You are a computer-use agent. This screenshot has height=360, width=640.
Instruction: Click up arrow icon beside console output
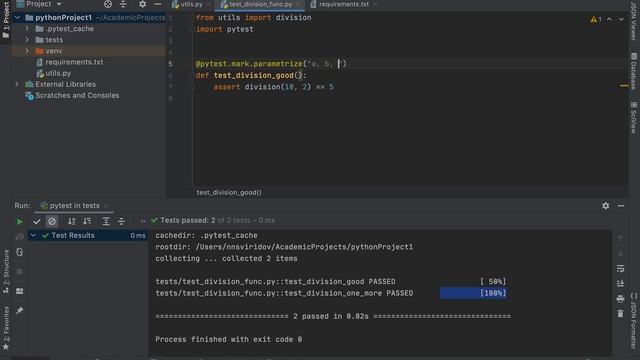tap(620, 238)
